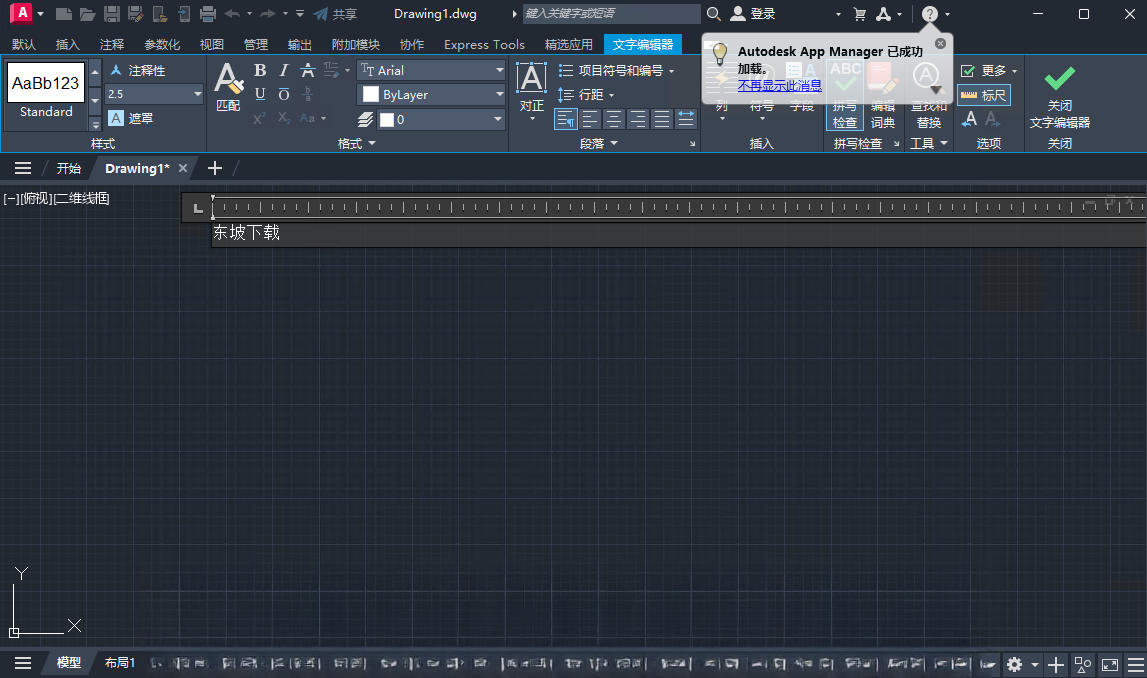Select the Standard text style thumbnail
The height and width of the screenshot is (678, 1147).
tap(46, 93)
